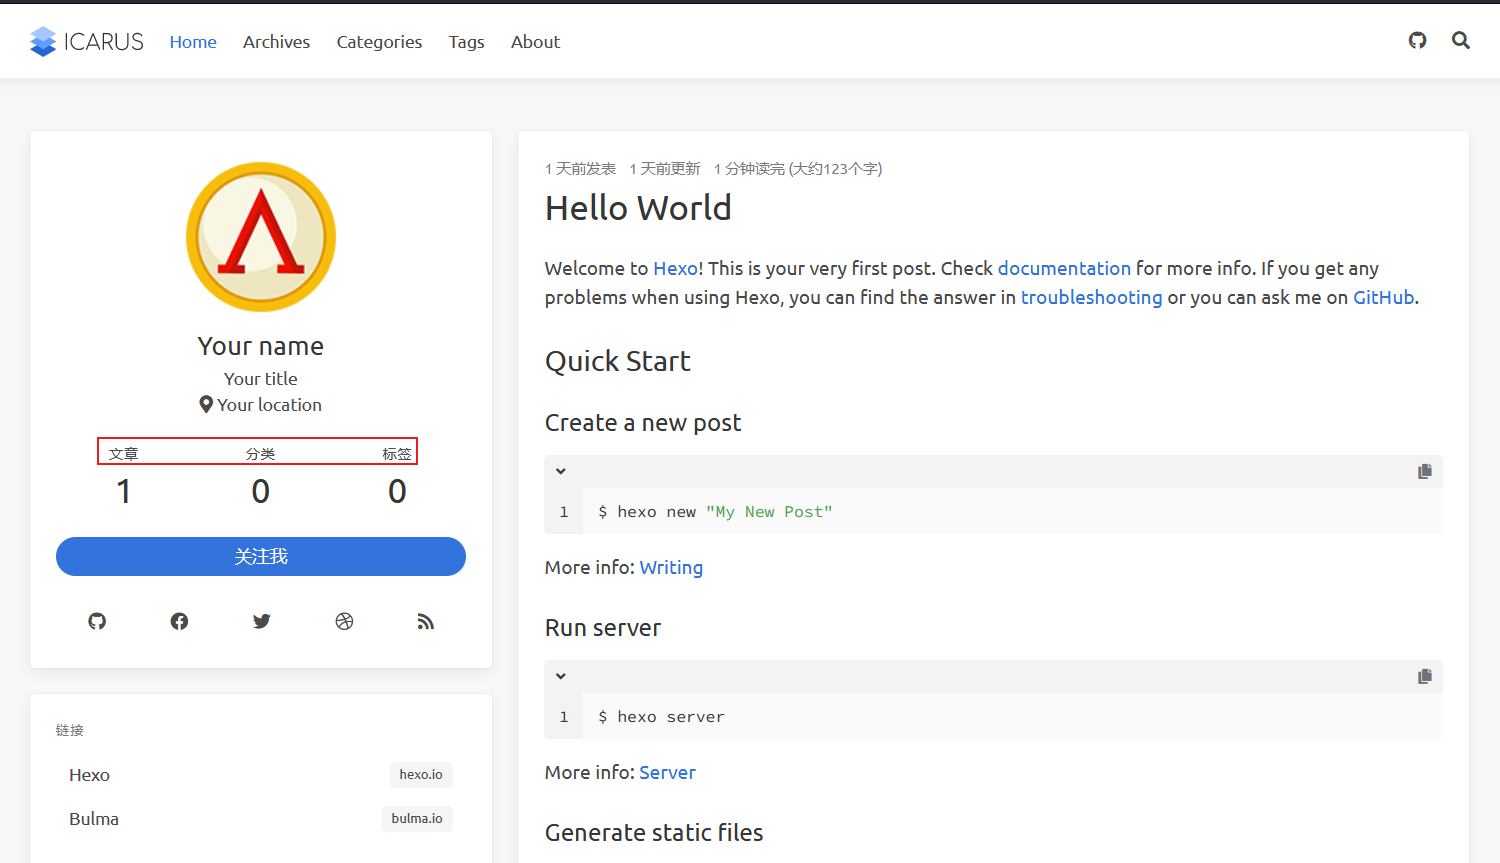This screenshot has width=1500, height=863.
Task: Click the 链接 widget heading
Action: coord(70,731)
